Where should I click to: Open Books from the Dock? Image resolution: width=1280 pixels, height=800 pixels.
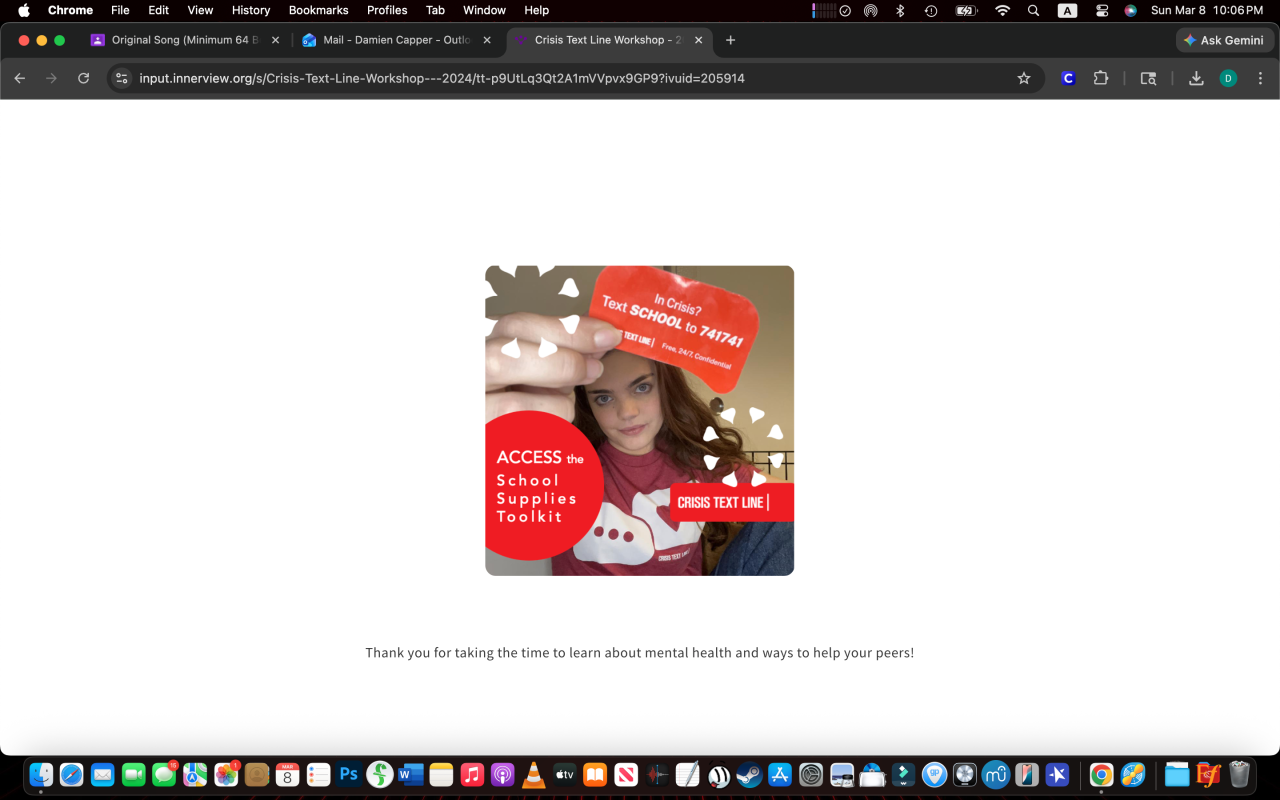coord(595,774)
